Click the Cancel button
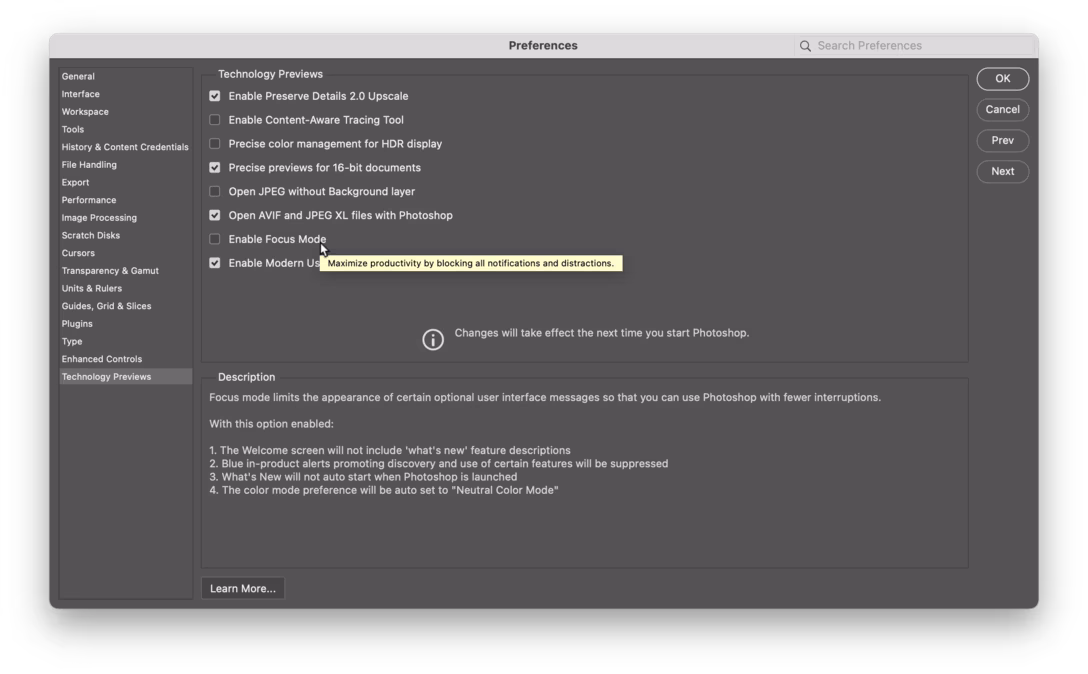 1002,110
